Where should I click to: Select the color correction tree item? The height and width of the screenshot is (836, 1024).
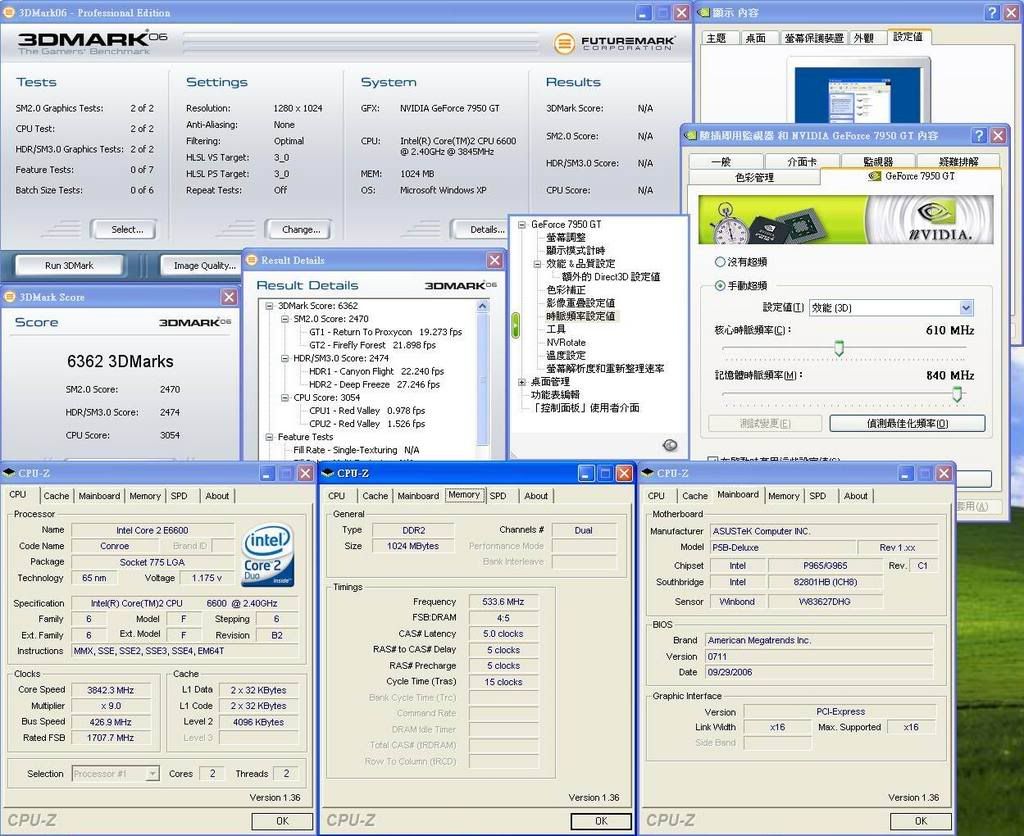tap(566, 290)
